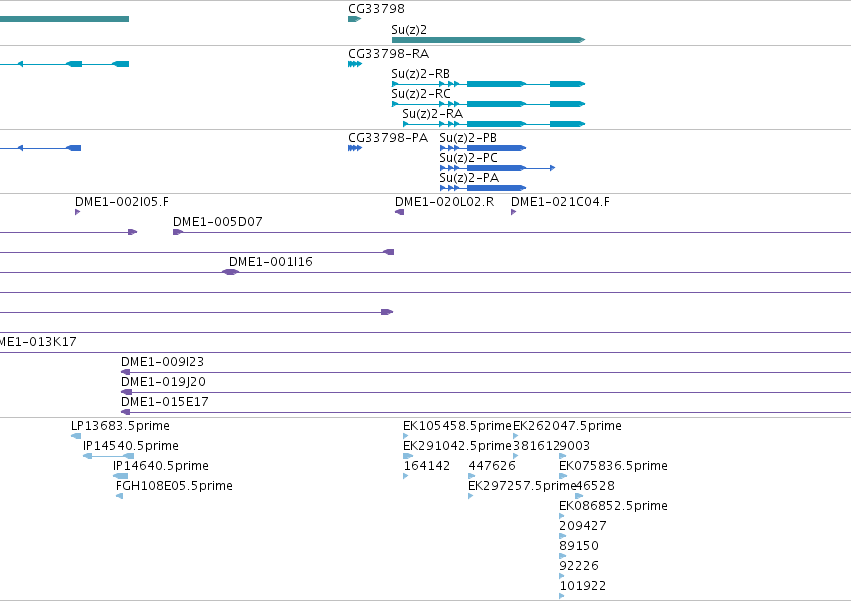Click the DME1-002I05.F arrow marker
This screenshot has height=601, width=851.
pos(78,212)
